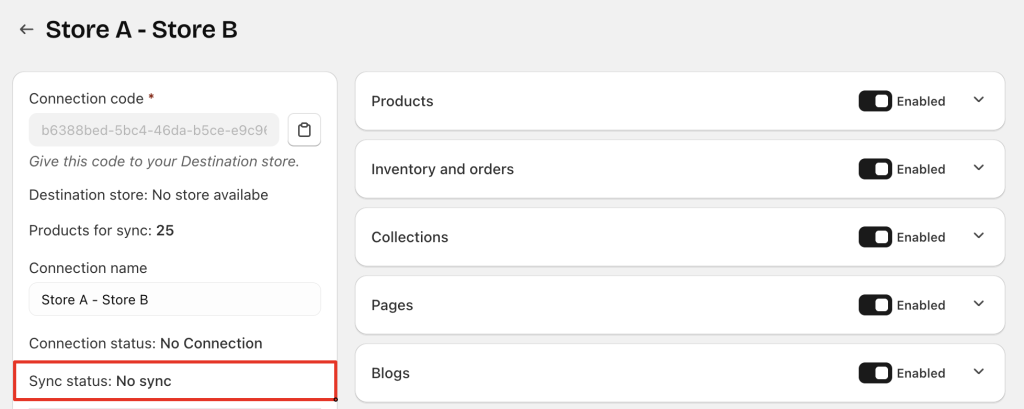
Task: Click the Blogs section heading
Action: [x=390, y=373]
